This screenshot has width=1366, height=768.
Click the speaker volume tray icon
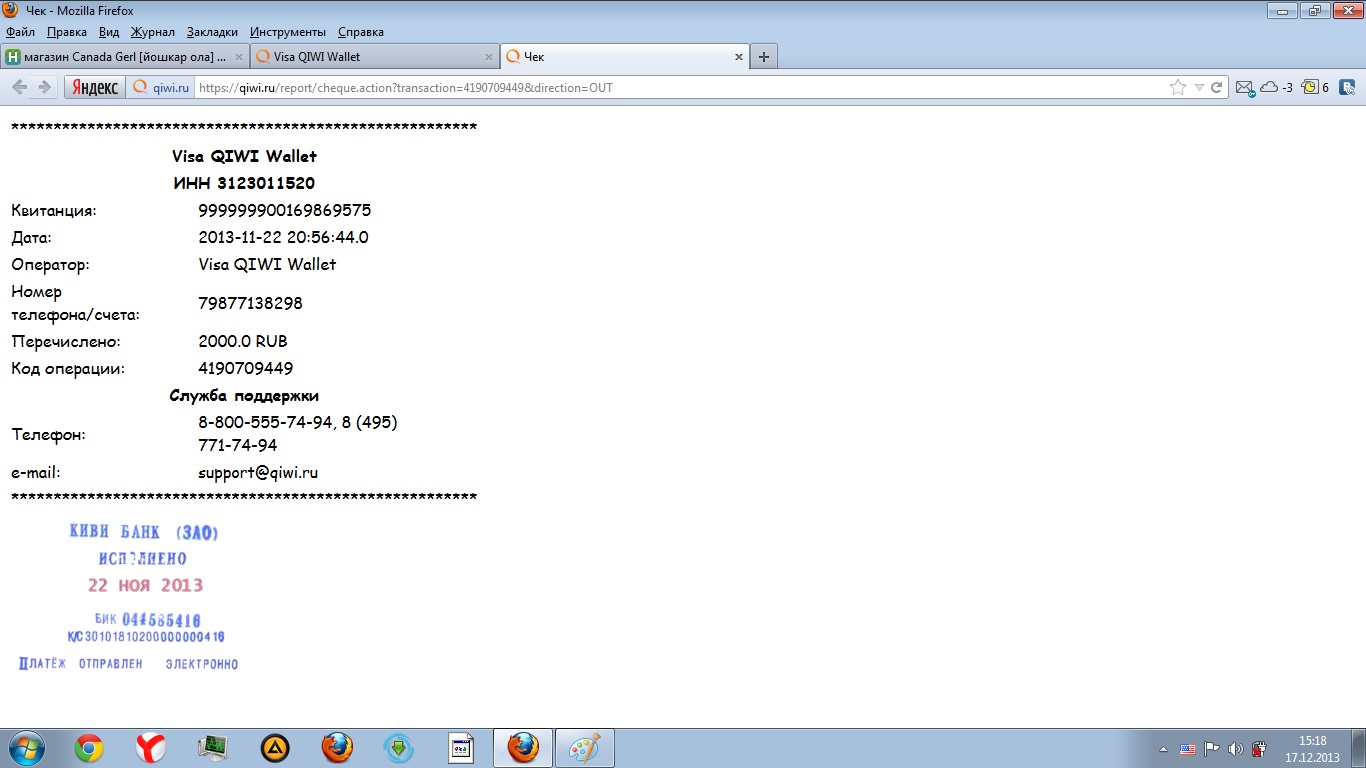tap(1235, 749)
